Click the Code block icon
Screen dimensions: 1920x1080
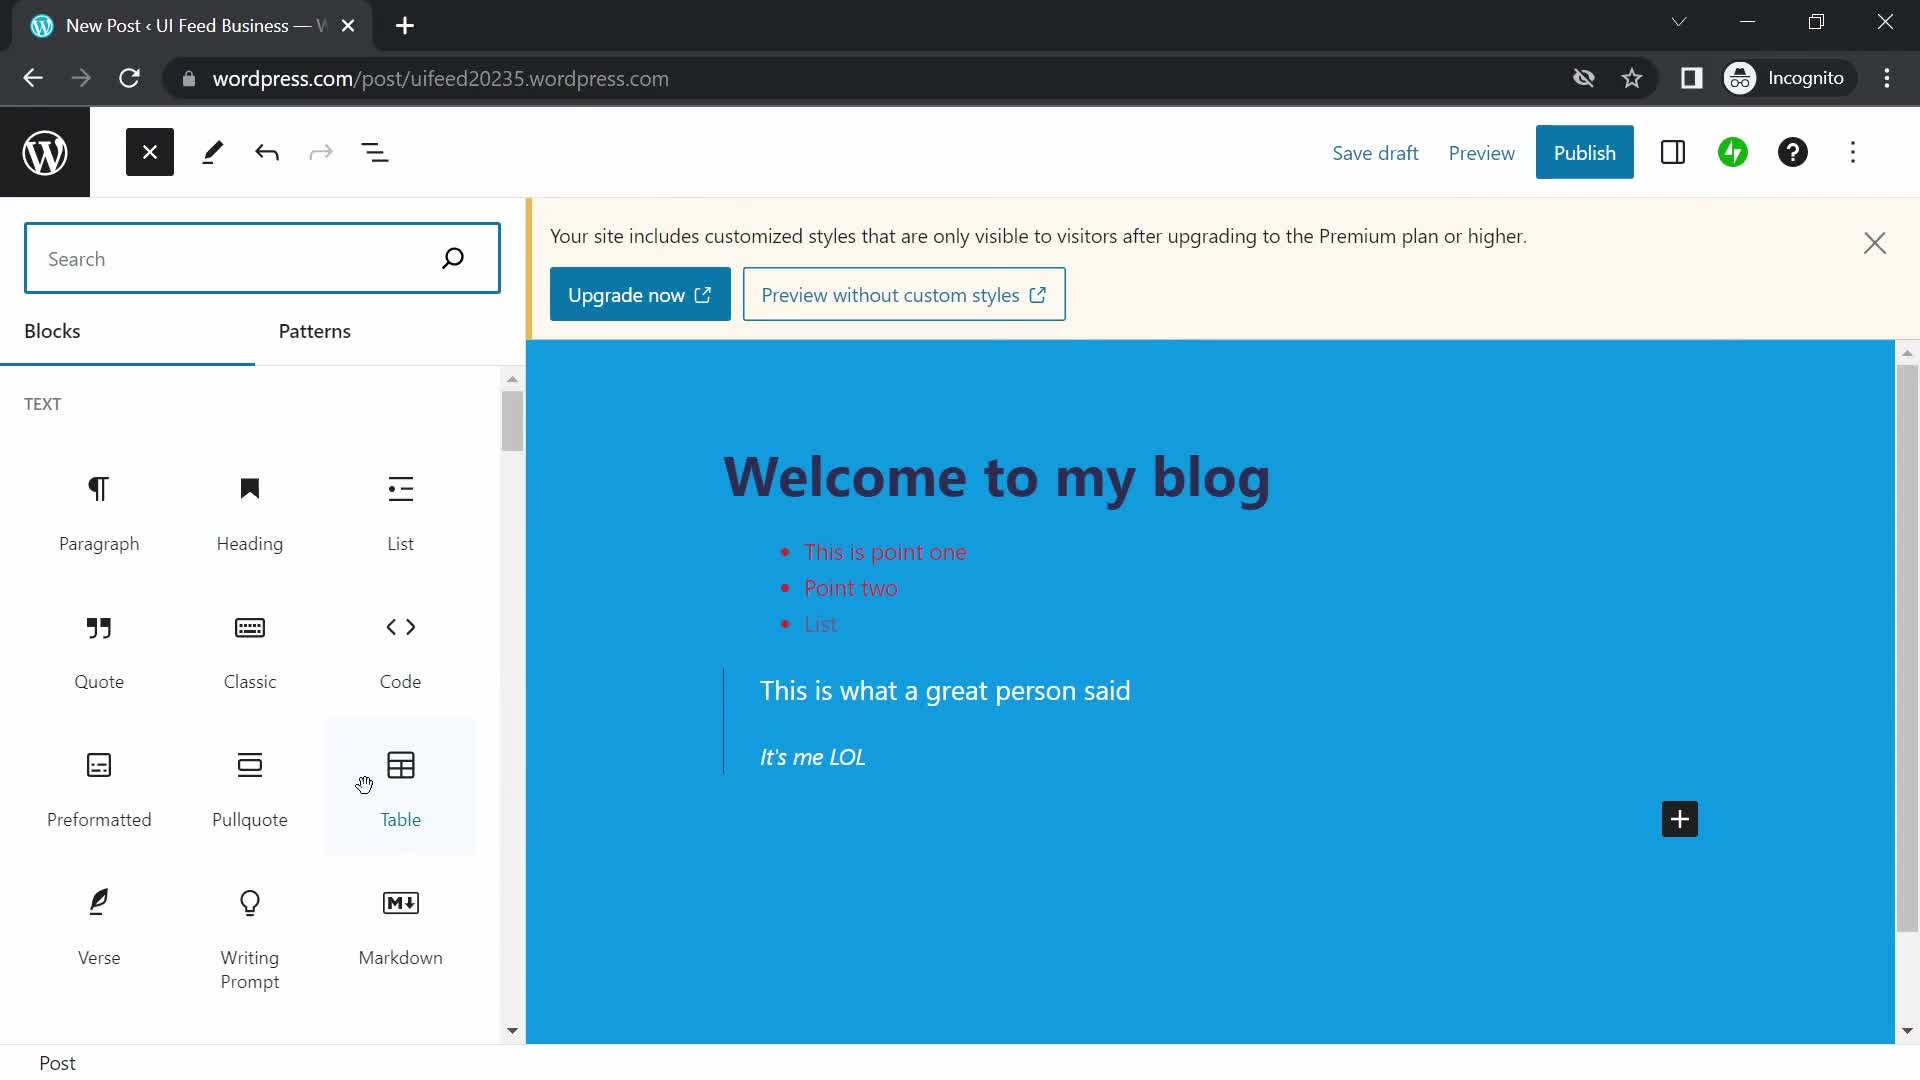400,626
